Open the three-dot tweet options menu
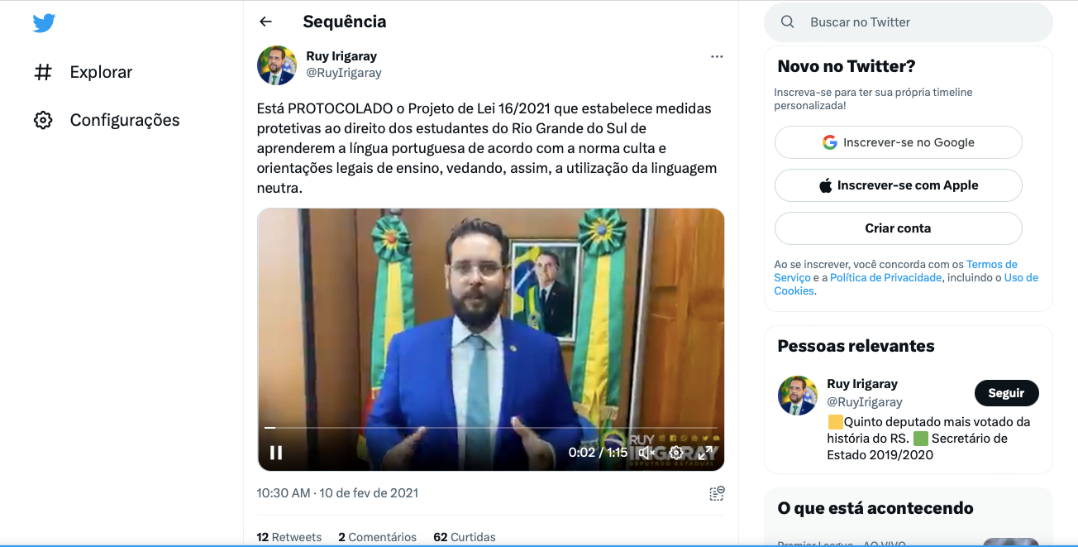This screenshot has width=1078, height=547. (x=717, y=56)
